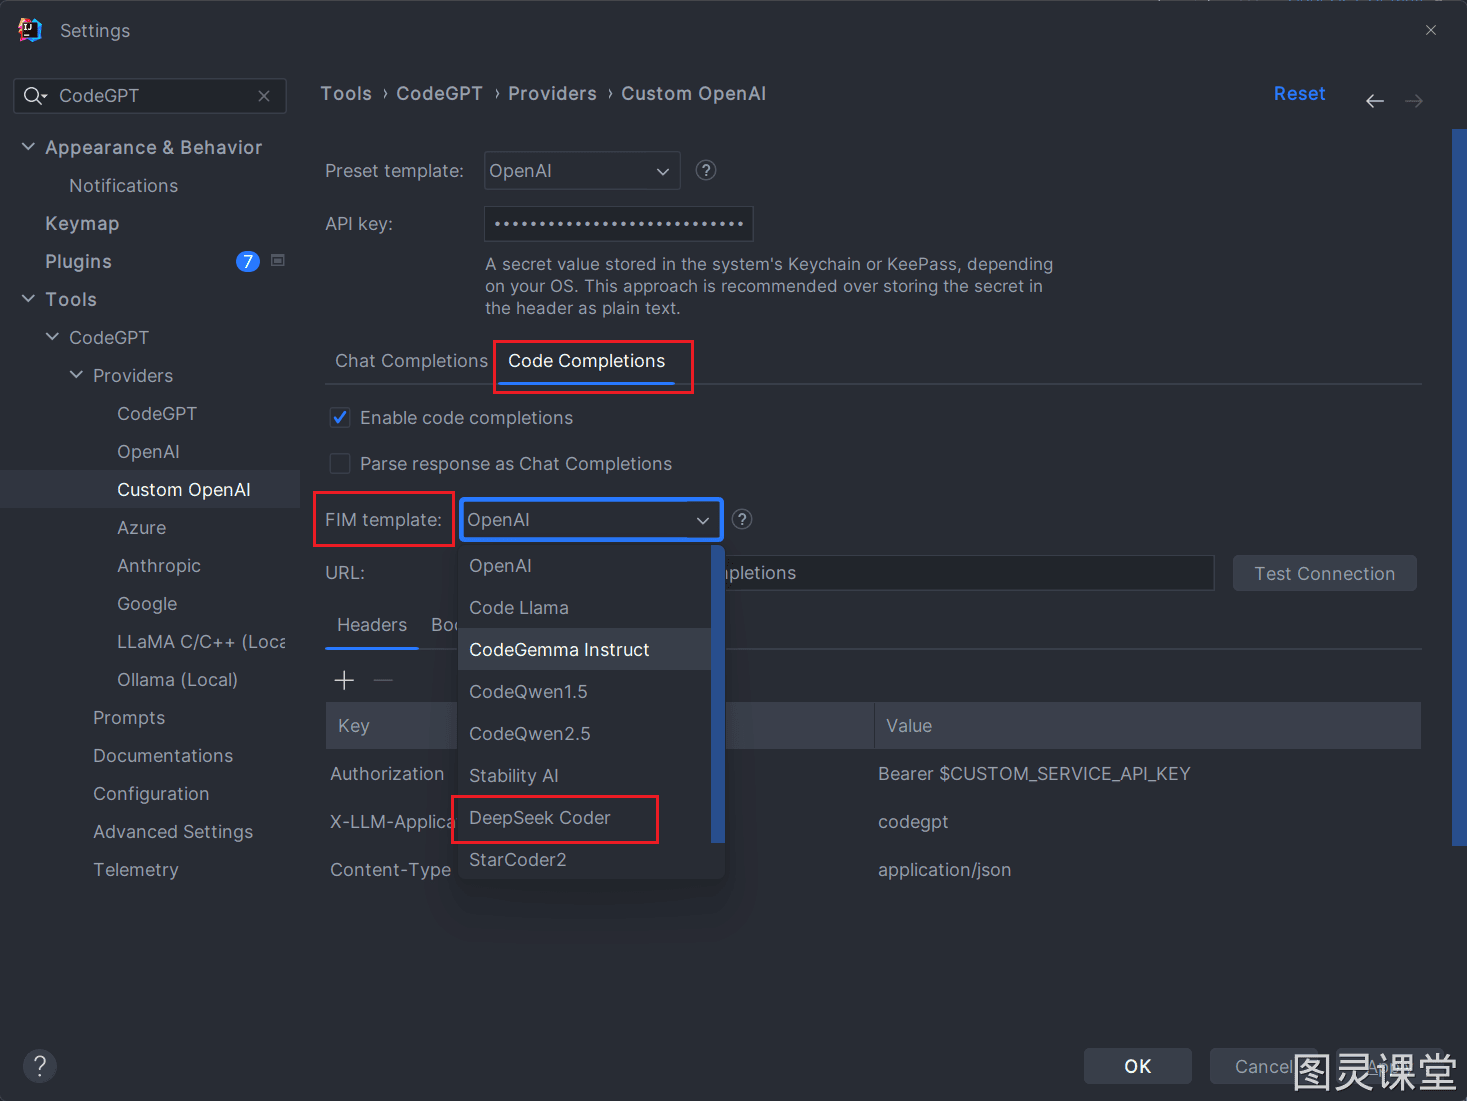The image size is (1467, 1101).
Task: Select Stability AI template option
Action: point(584,776)
